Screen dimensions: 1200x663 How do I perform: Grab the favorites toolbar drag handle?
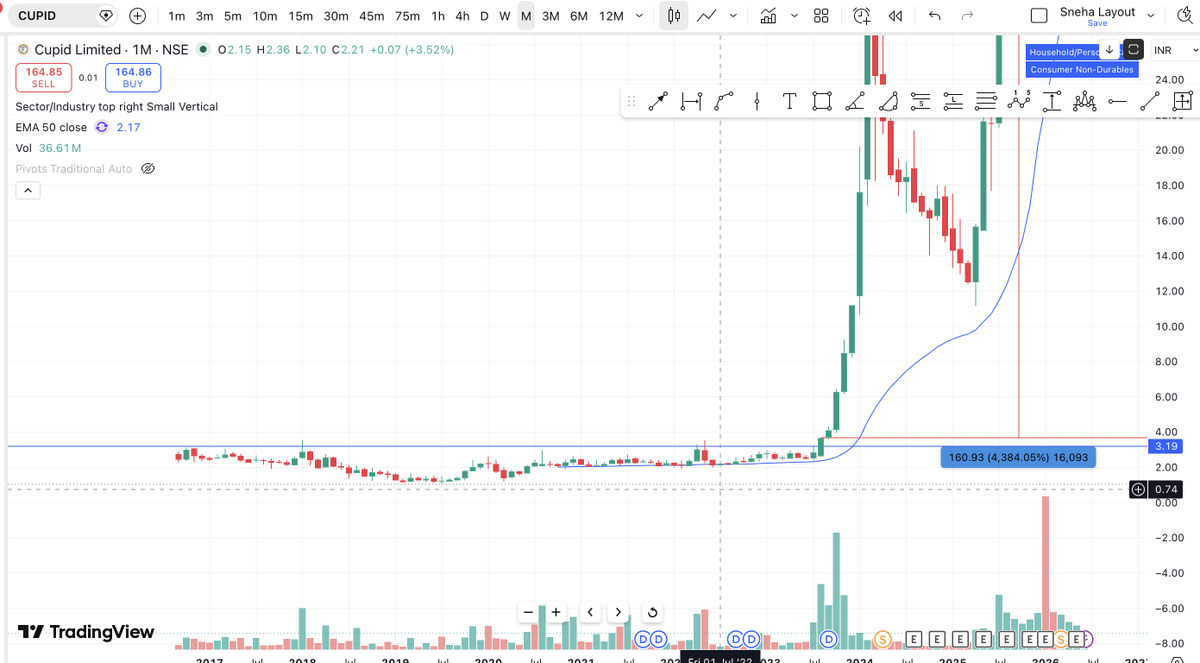(631, 101)
